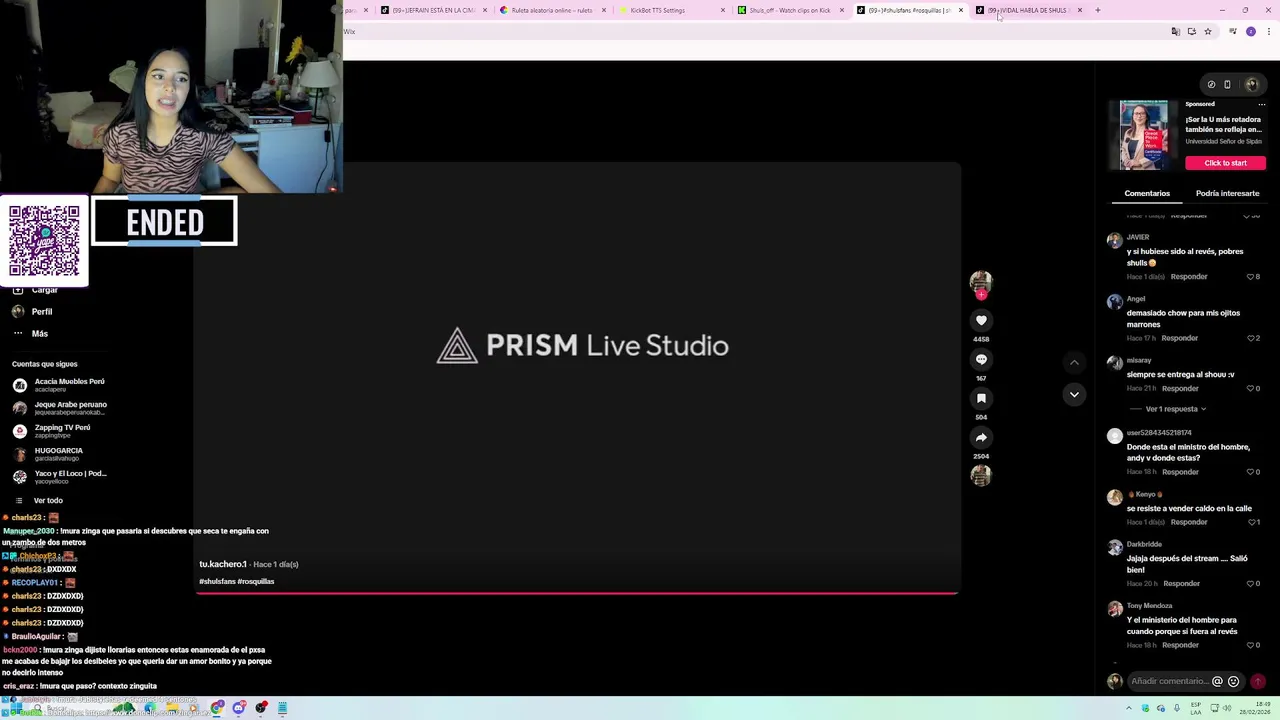Bookmark this page with the star icon
Image resolution: width=1280 pixels, height=720 pixels.
tap(1208, 32)
